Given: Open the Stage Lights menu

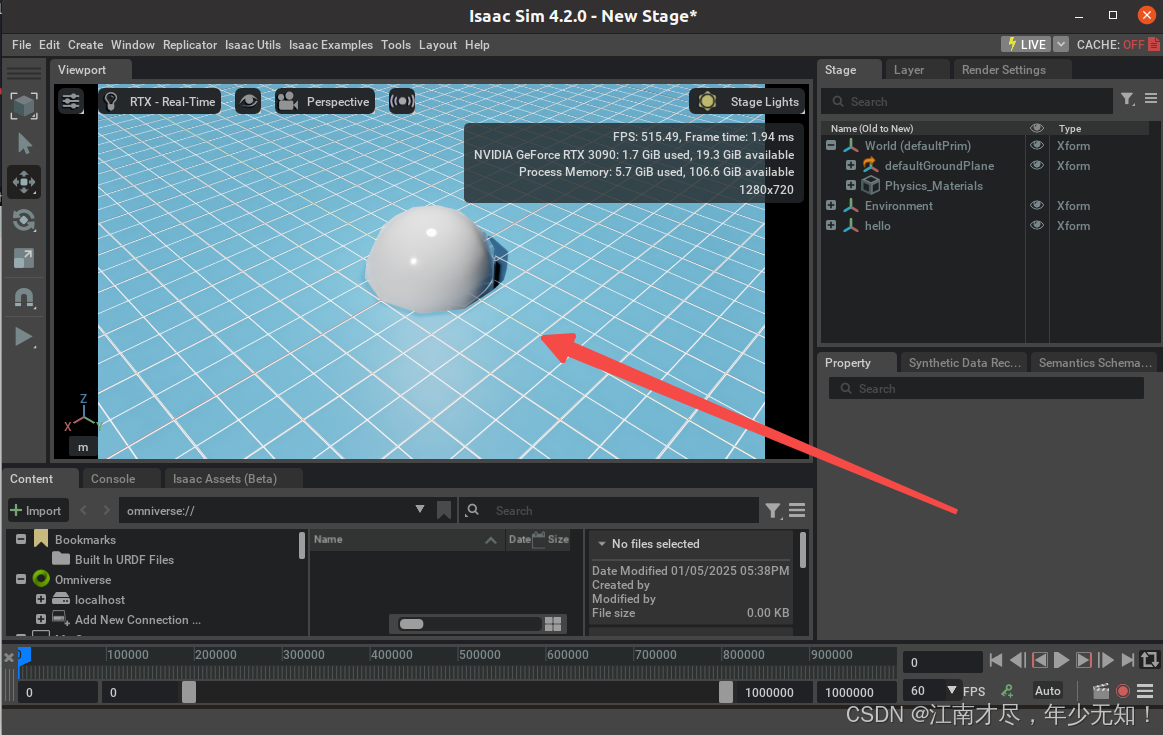Looking at the screenshot, I should tap(748, 102).
